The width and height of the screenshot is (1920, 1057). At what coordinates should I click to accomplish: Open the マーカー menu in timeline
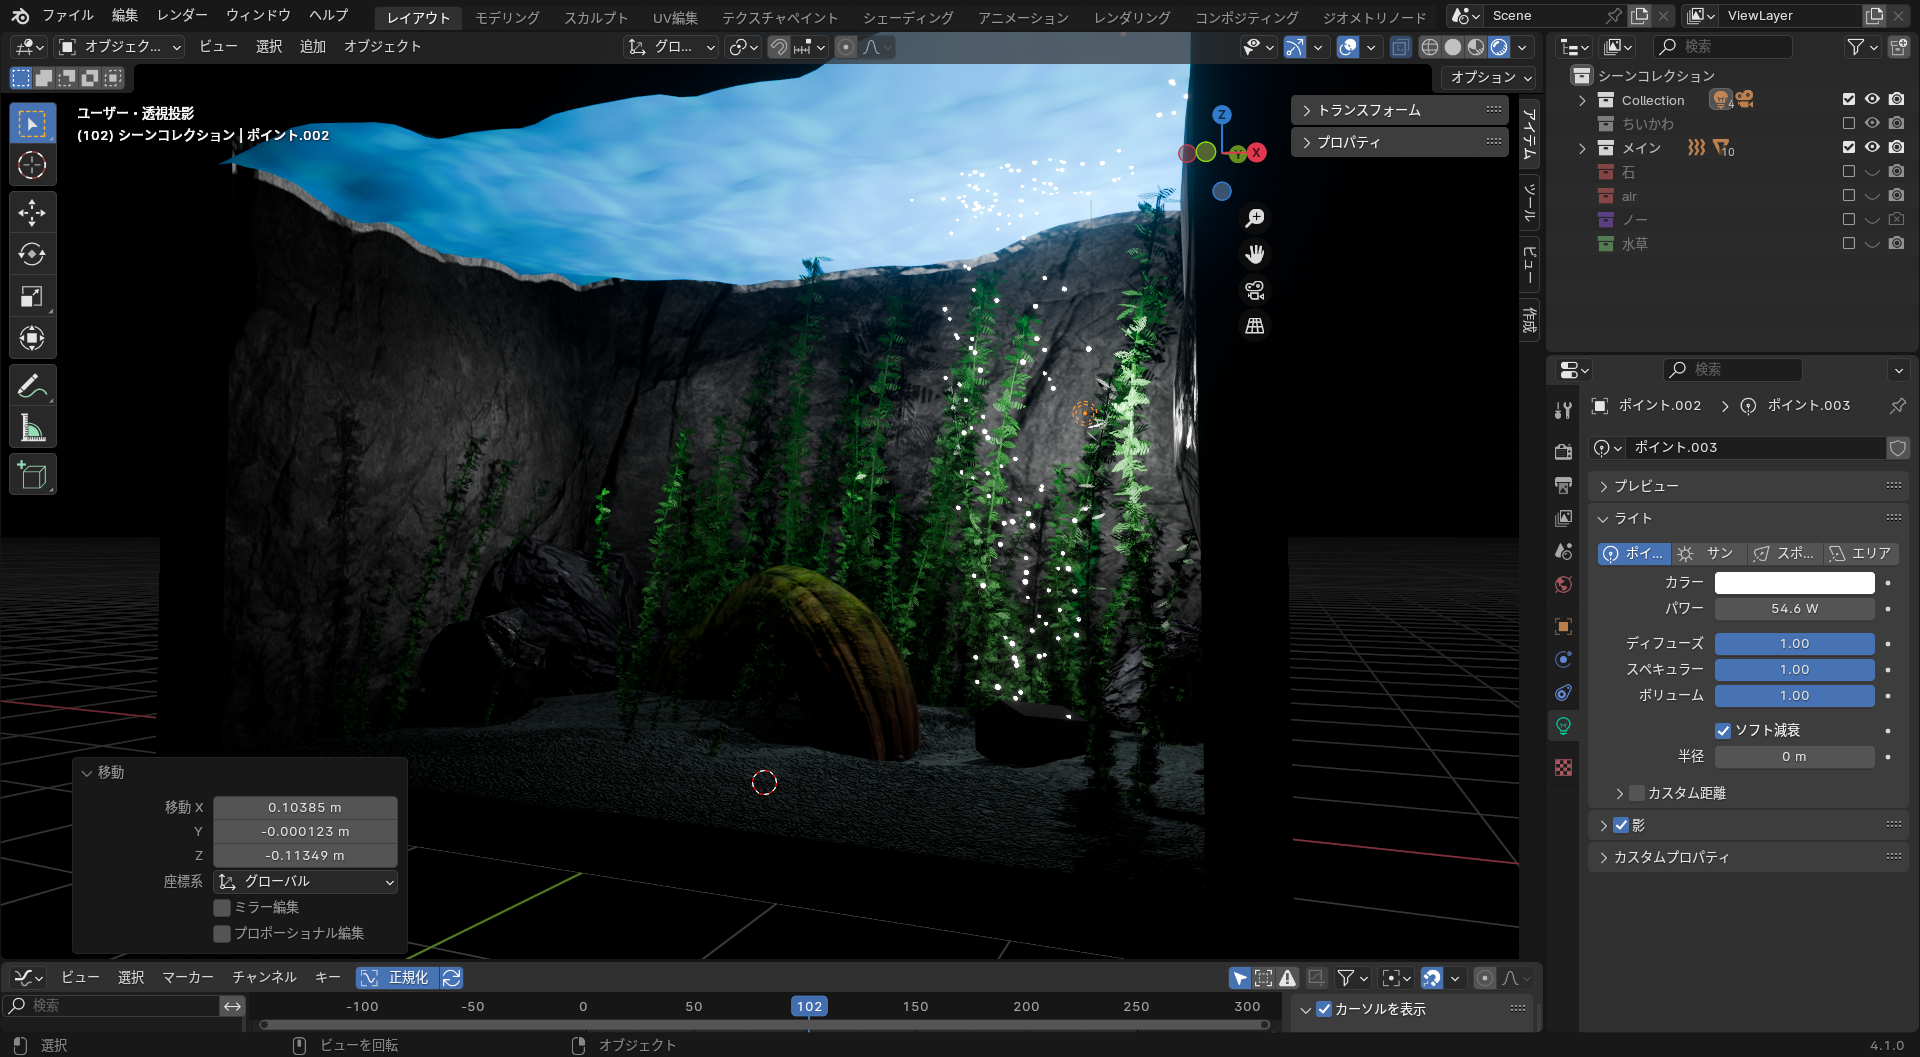[188, 977]
